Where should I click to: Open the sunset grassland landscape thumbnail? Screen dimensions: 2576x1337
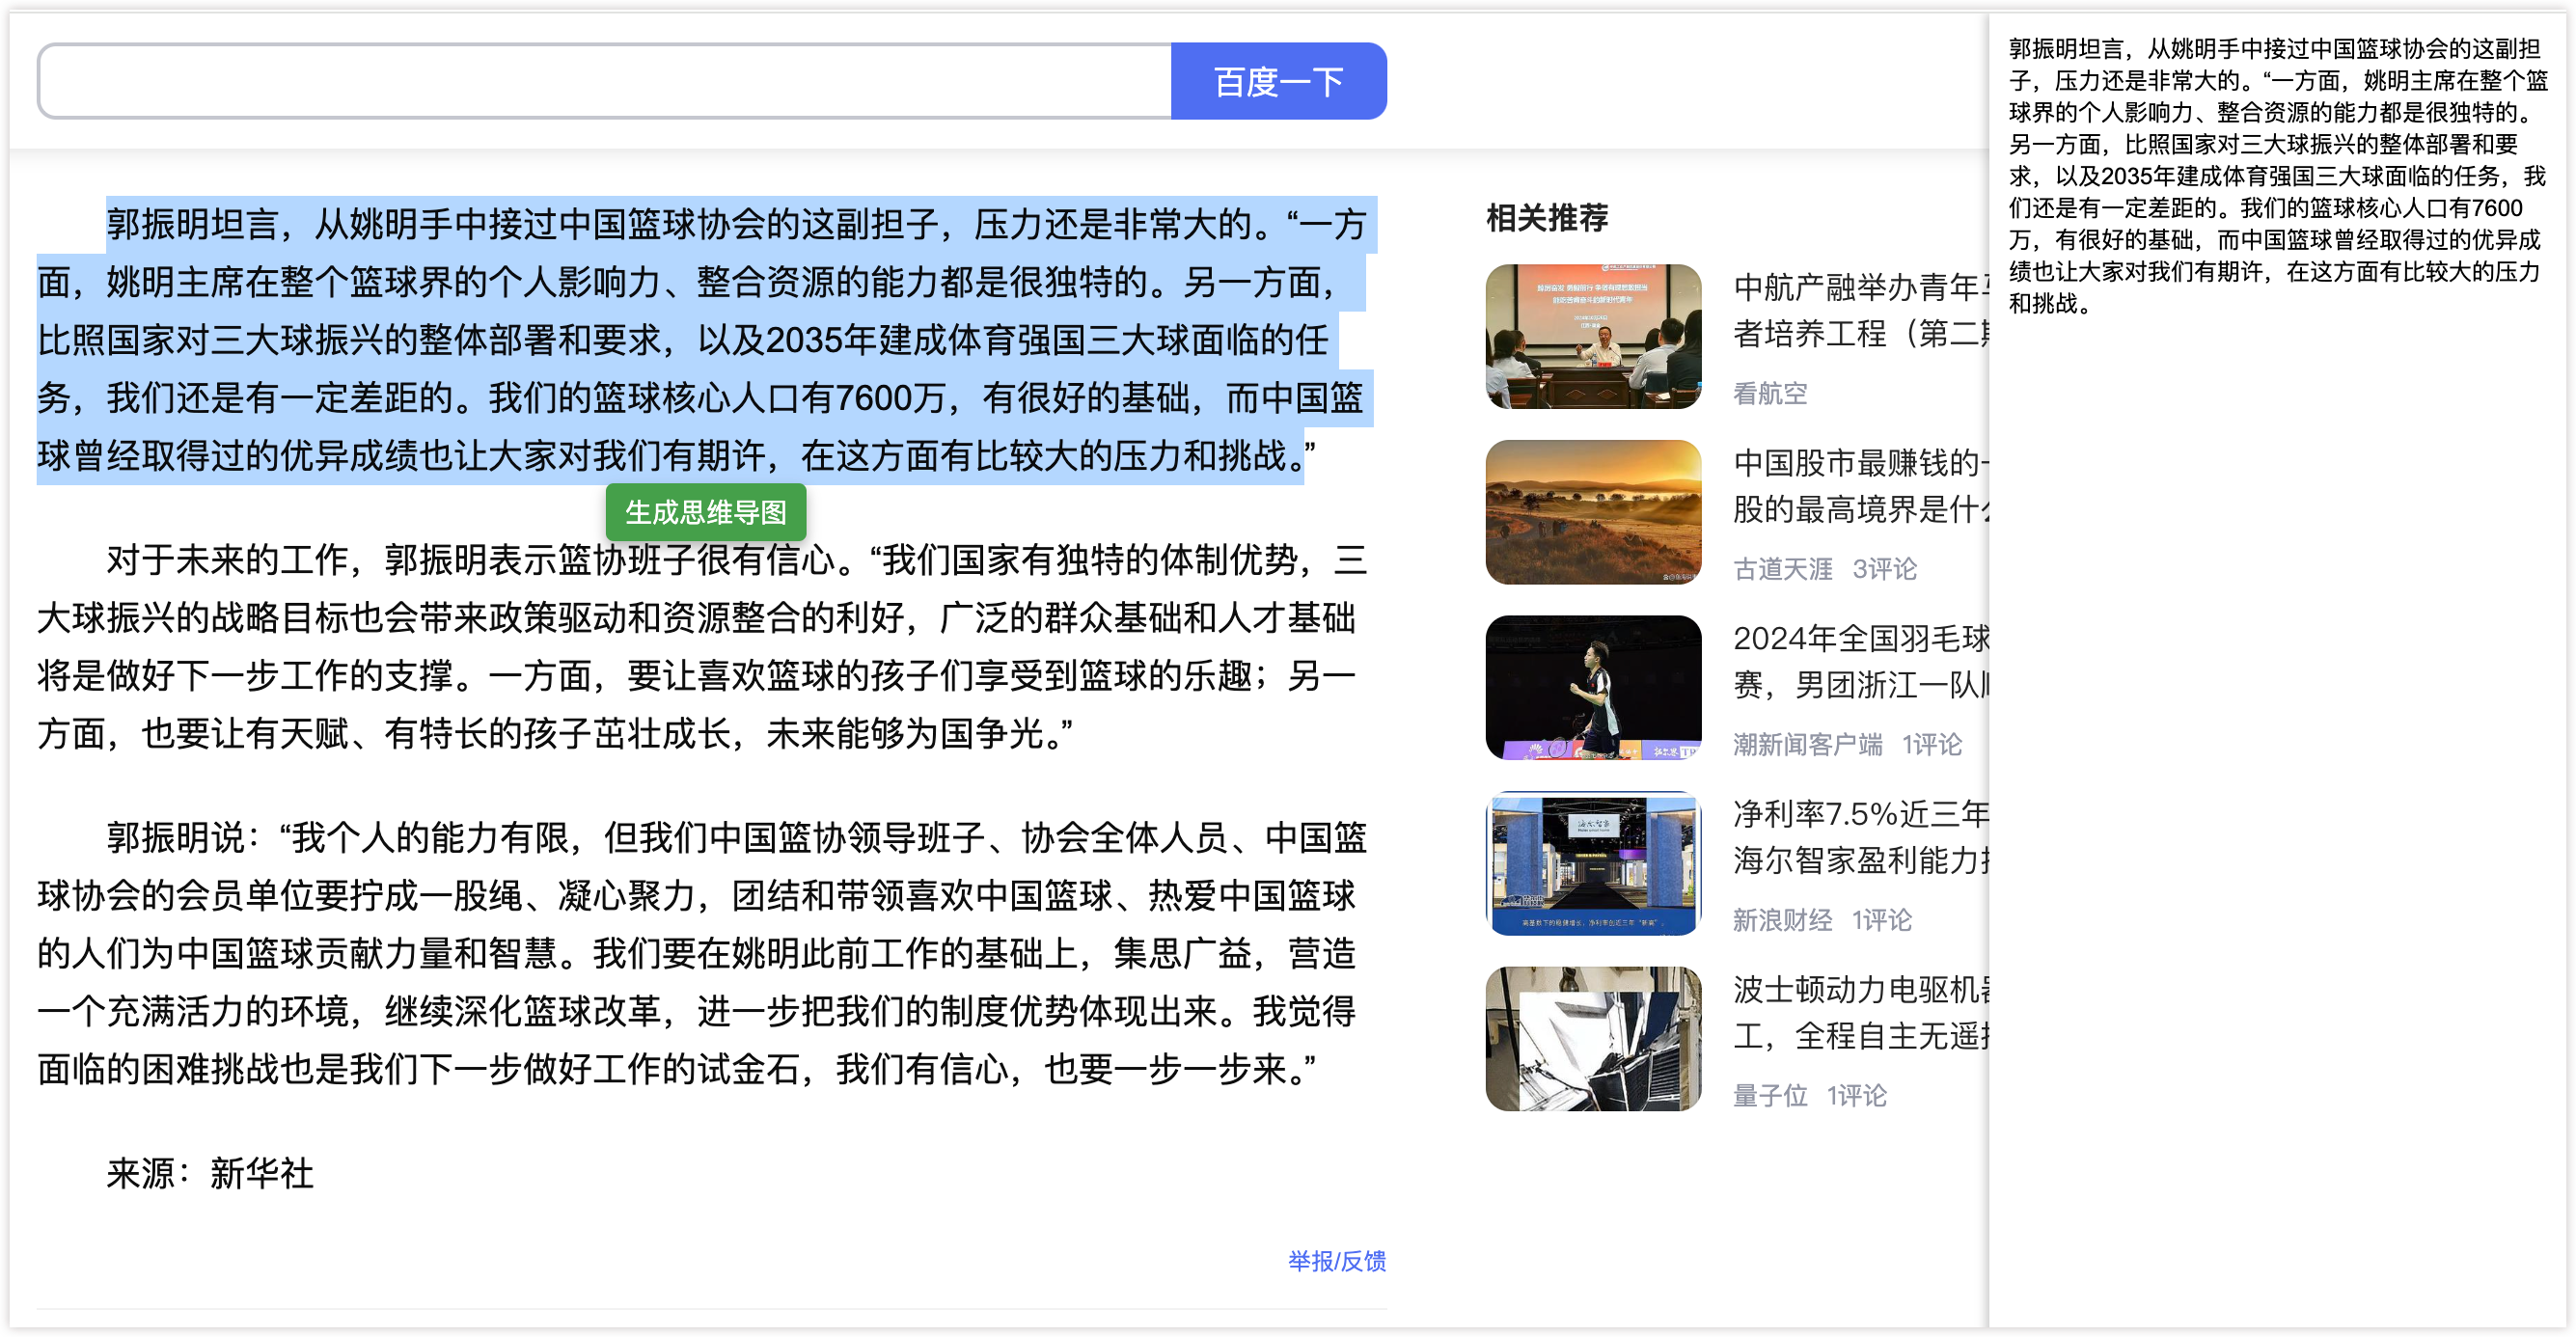pyautogui.click(x=1593, y=512)
